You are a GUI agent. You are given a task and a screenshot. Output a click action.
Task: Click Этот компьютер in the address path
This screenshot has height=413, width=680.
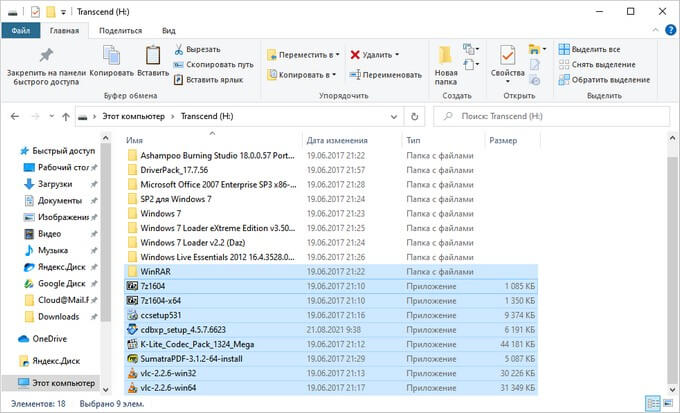click(134, 116)
